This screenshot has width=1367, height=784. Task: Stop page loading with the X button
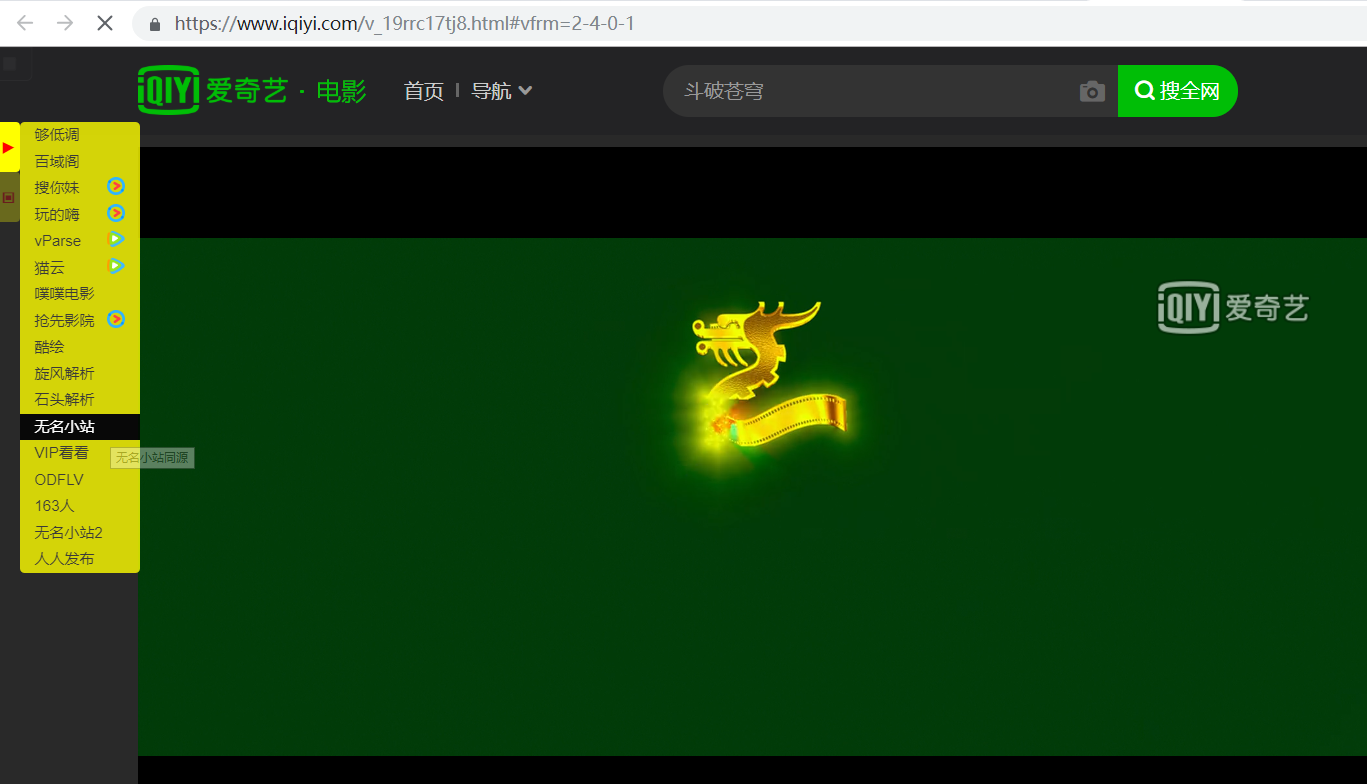pyautogui.click(x=105, y=22)
